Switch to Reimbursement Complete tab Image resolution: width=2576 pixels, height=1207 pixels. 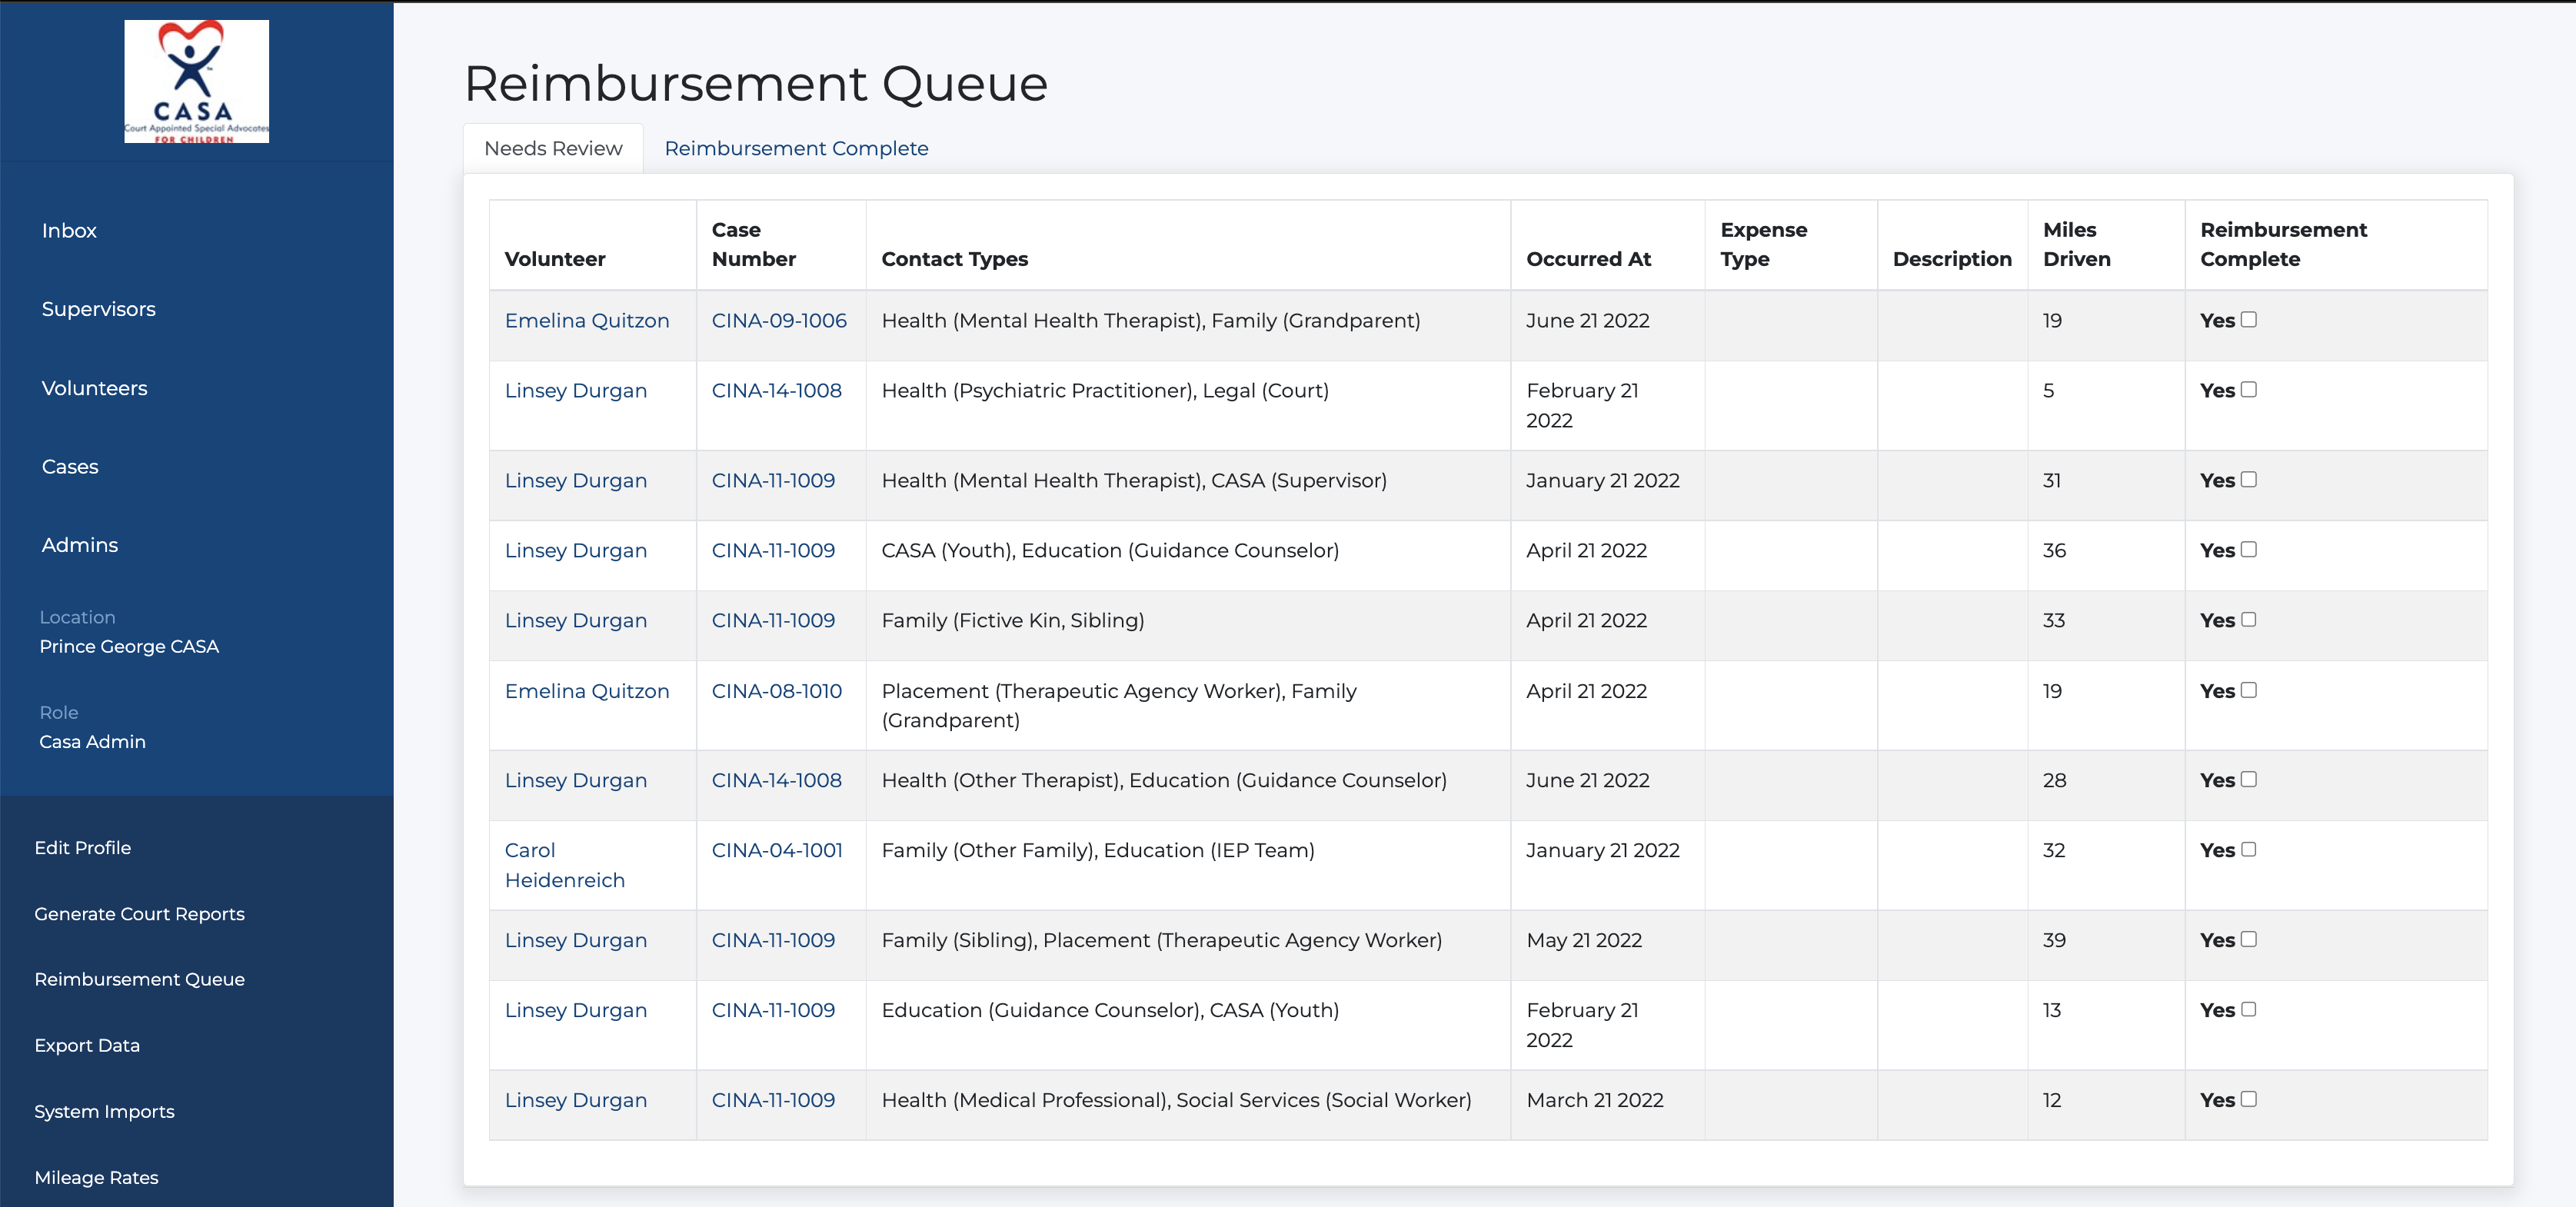(796, 148)
